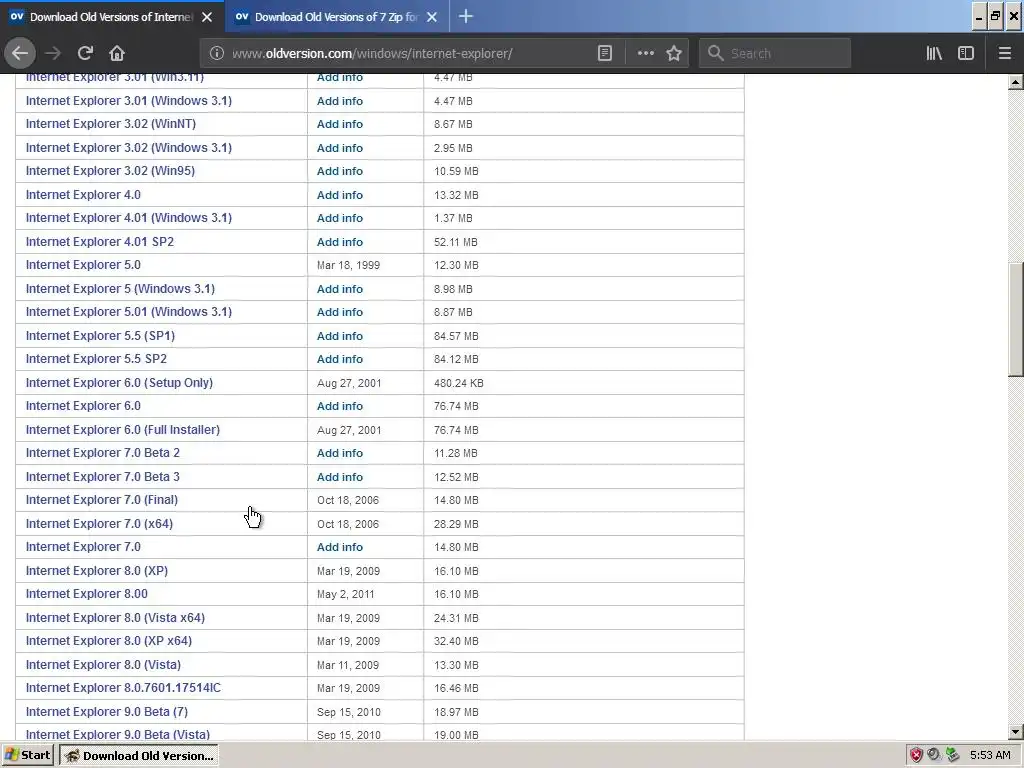Image resolution: width=1024 pixels, height=768 pixels.
Task: Close the 7 Zip old versions tab
Action: [x=432, y=17]
